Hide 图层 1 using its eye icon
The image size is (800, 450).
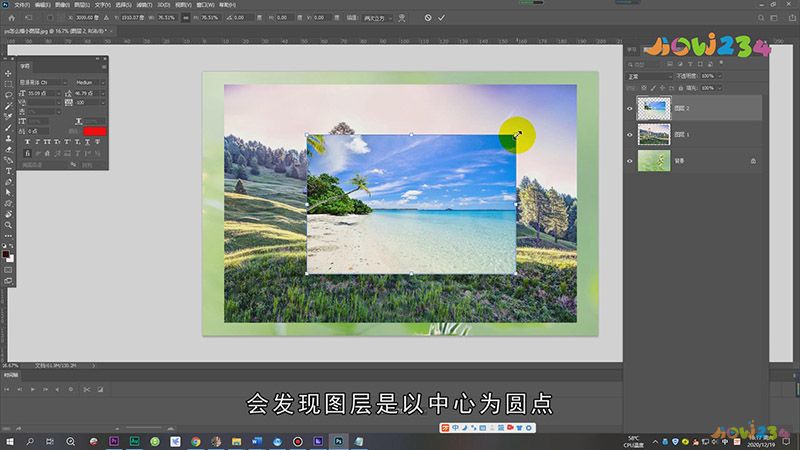click(x=630, y=135)
